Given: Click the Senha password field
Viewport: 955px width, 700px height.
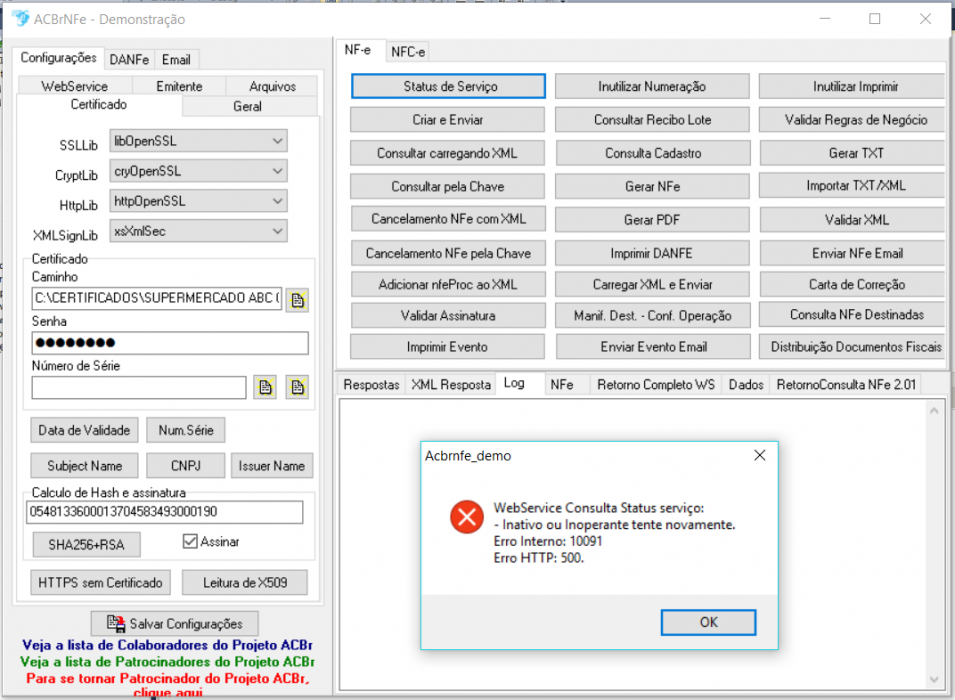Looking at the screenshot, I should pyautogui.click(x=170, y=343).
